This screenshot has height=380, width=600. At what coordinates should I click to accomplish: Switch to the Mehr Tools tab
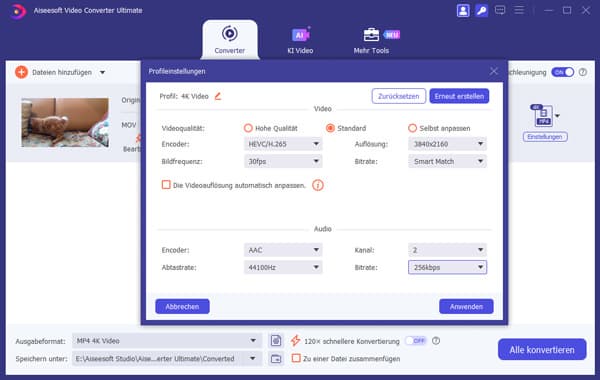[371, 40]
